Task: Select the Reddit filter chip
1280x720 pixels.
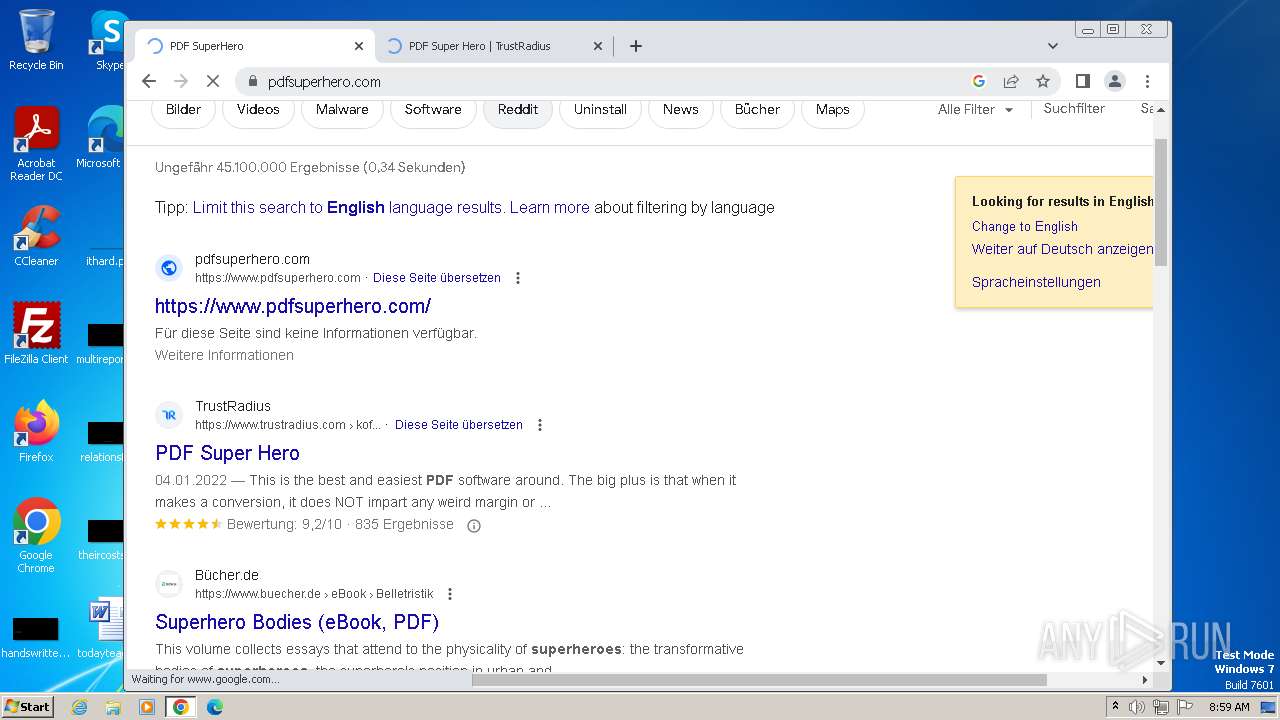Action: click(518, 109)
